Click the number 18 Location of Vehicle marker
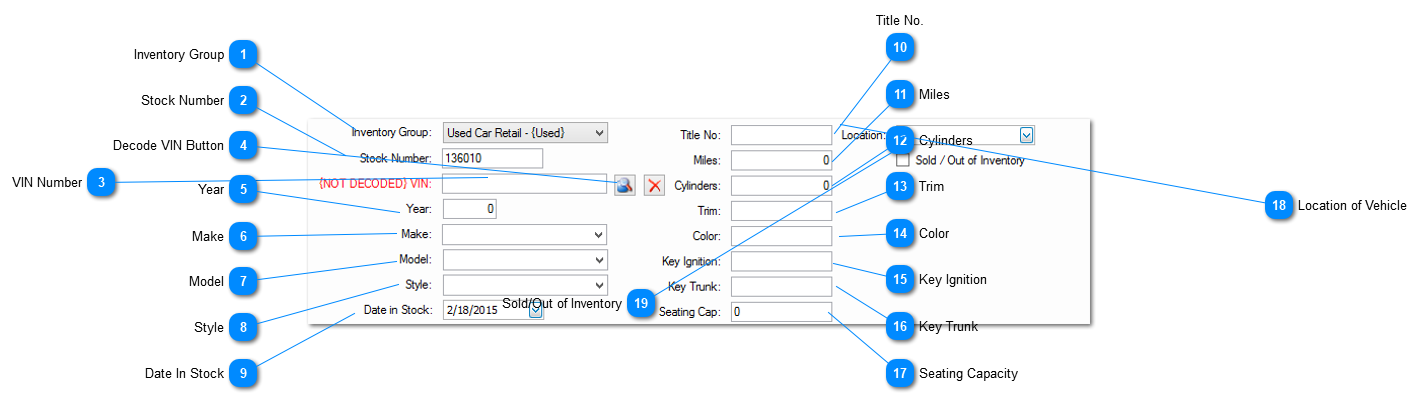The height and width of the screenshot is (398, 1423). click(x=1277, y=205)
